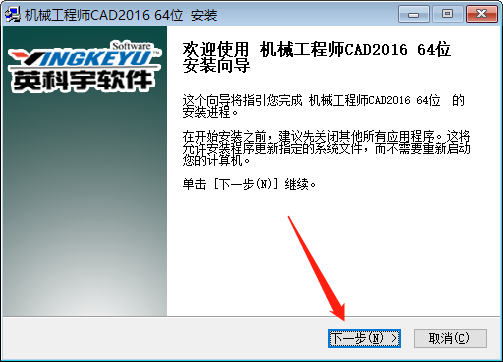Screen dimensions: 503x362
Task: Click the maximize button in title bar
Action: [448, 14]
